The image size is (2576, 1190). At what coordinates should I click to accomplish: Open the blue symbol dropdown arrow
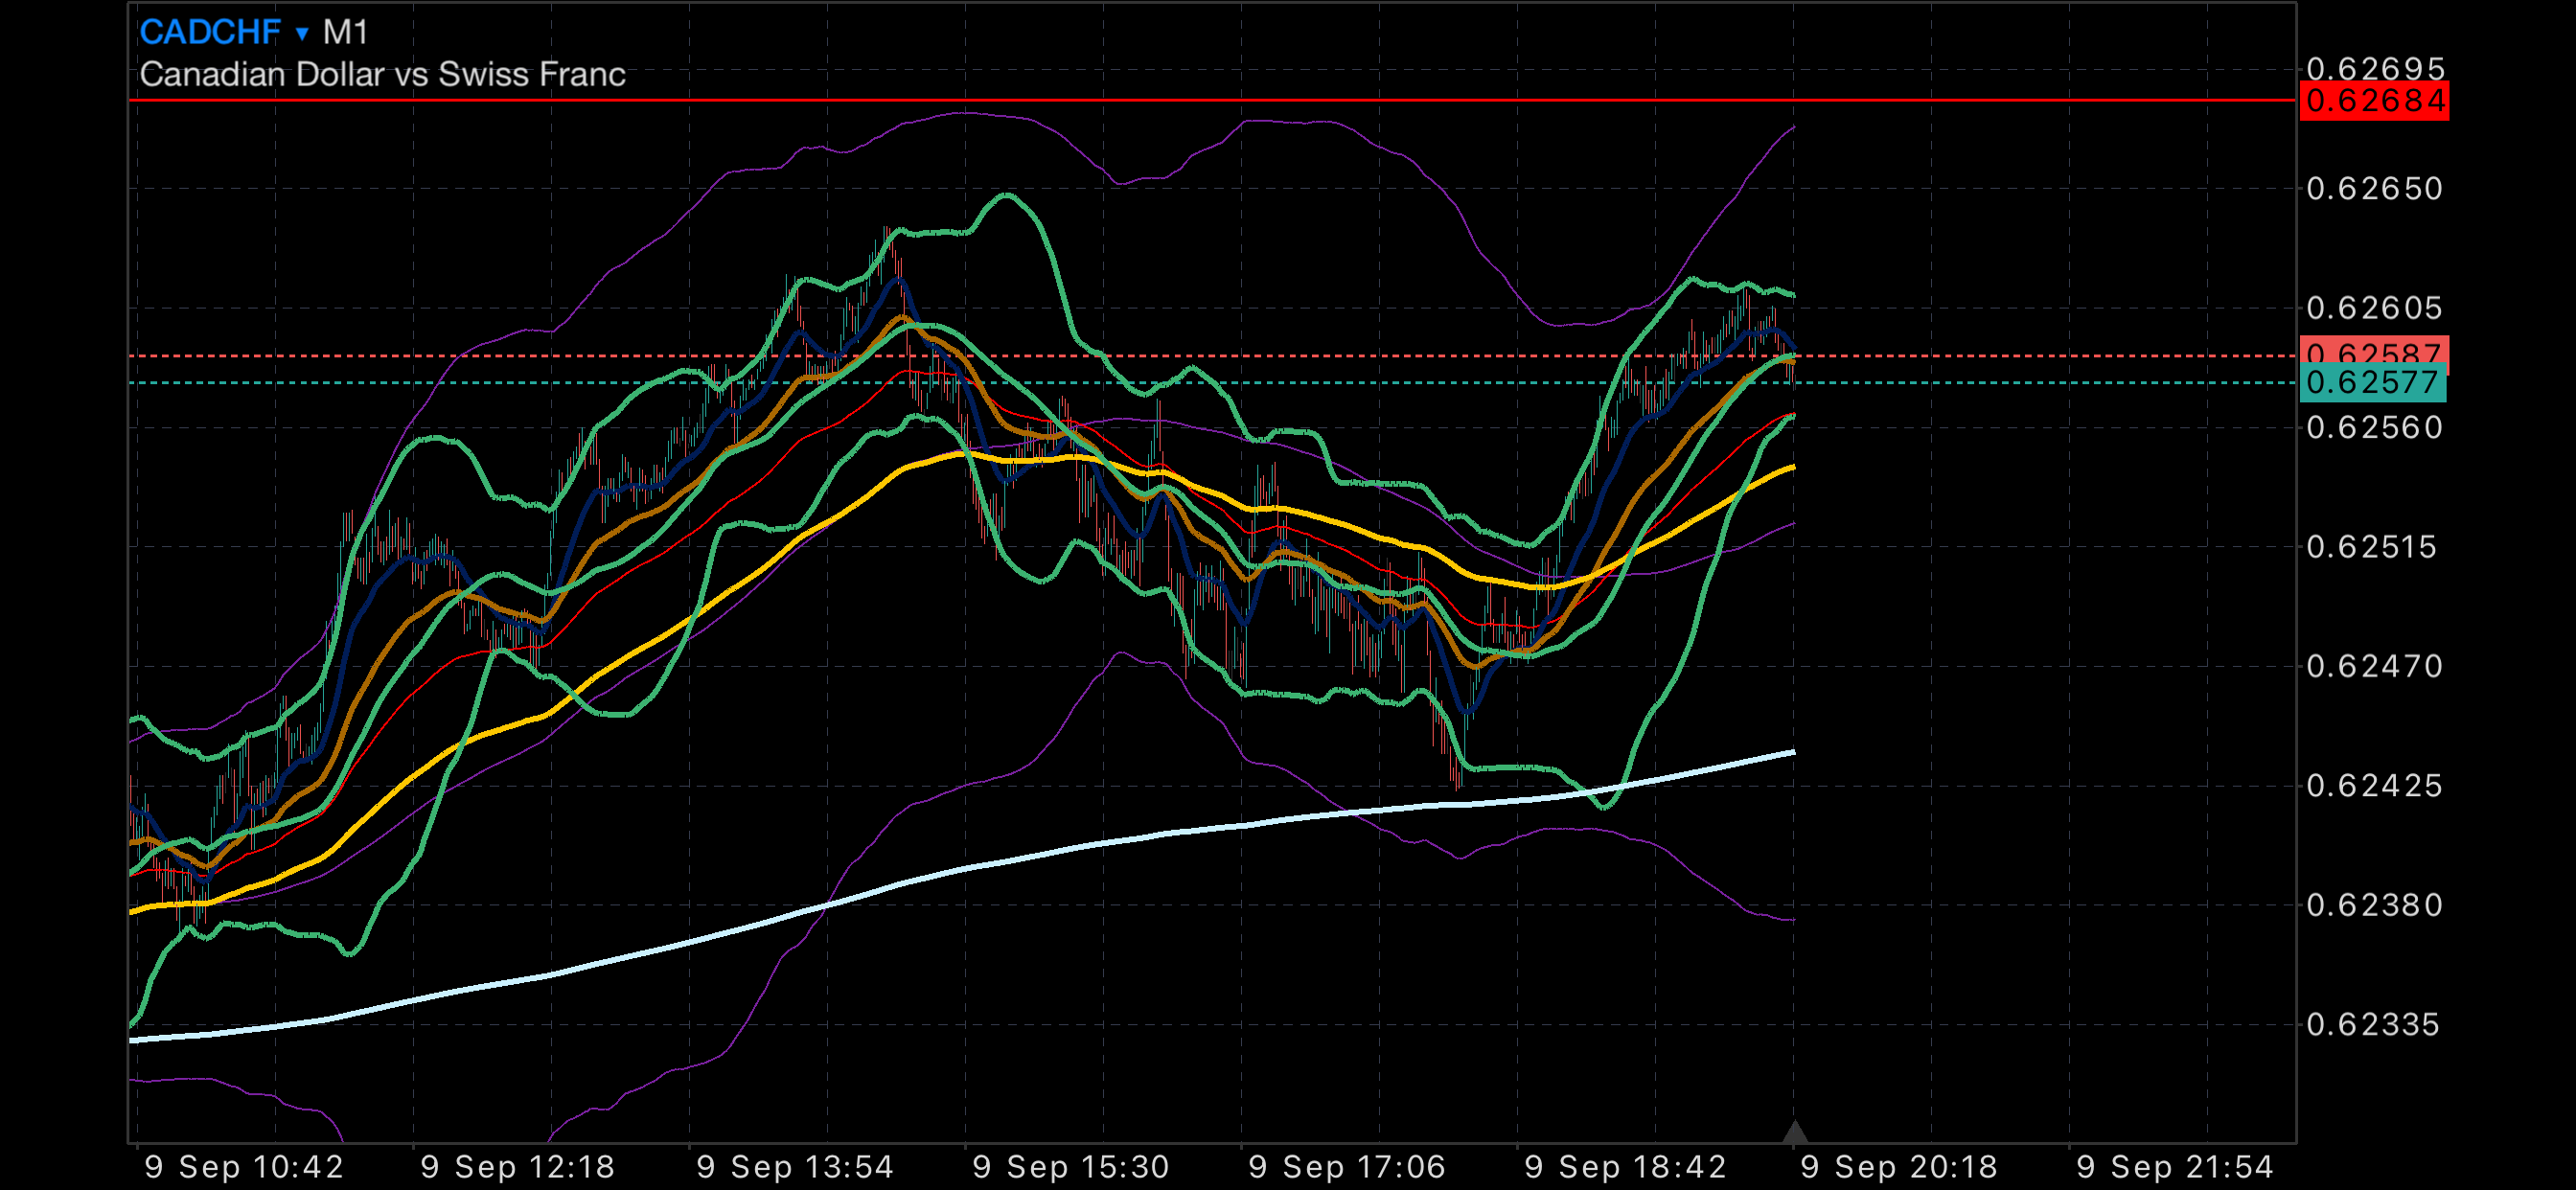coord(302,34)
